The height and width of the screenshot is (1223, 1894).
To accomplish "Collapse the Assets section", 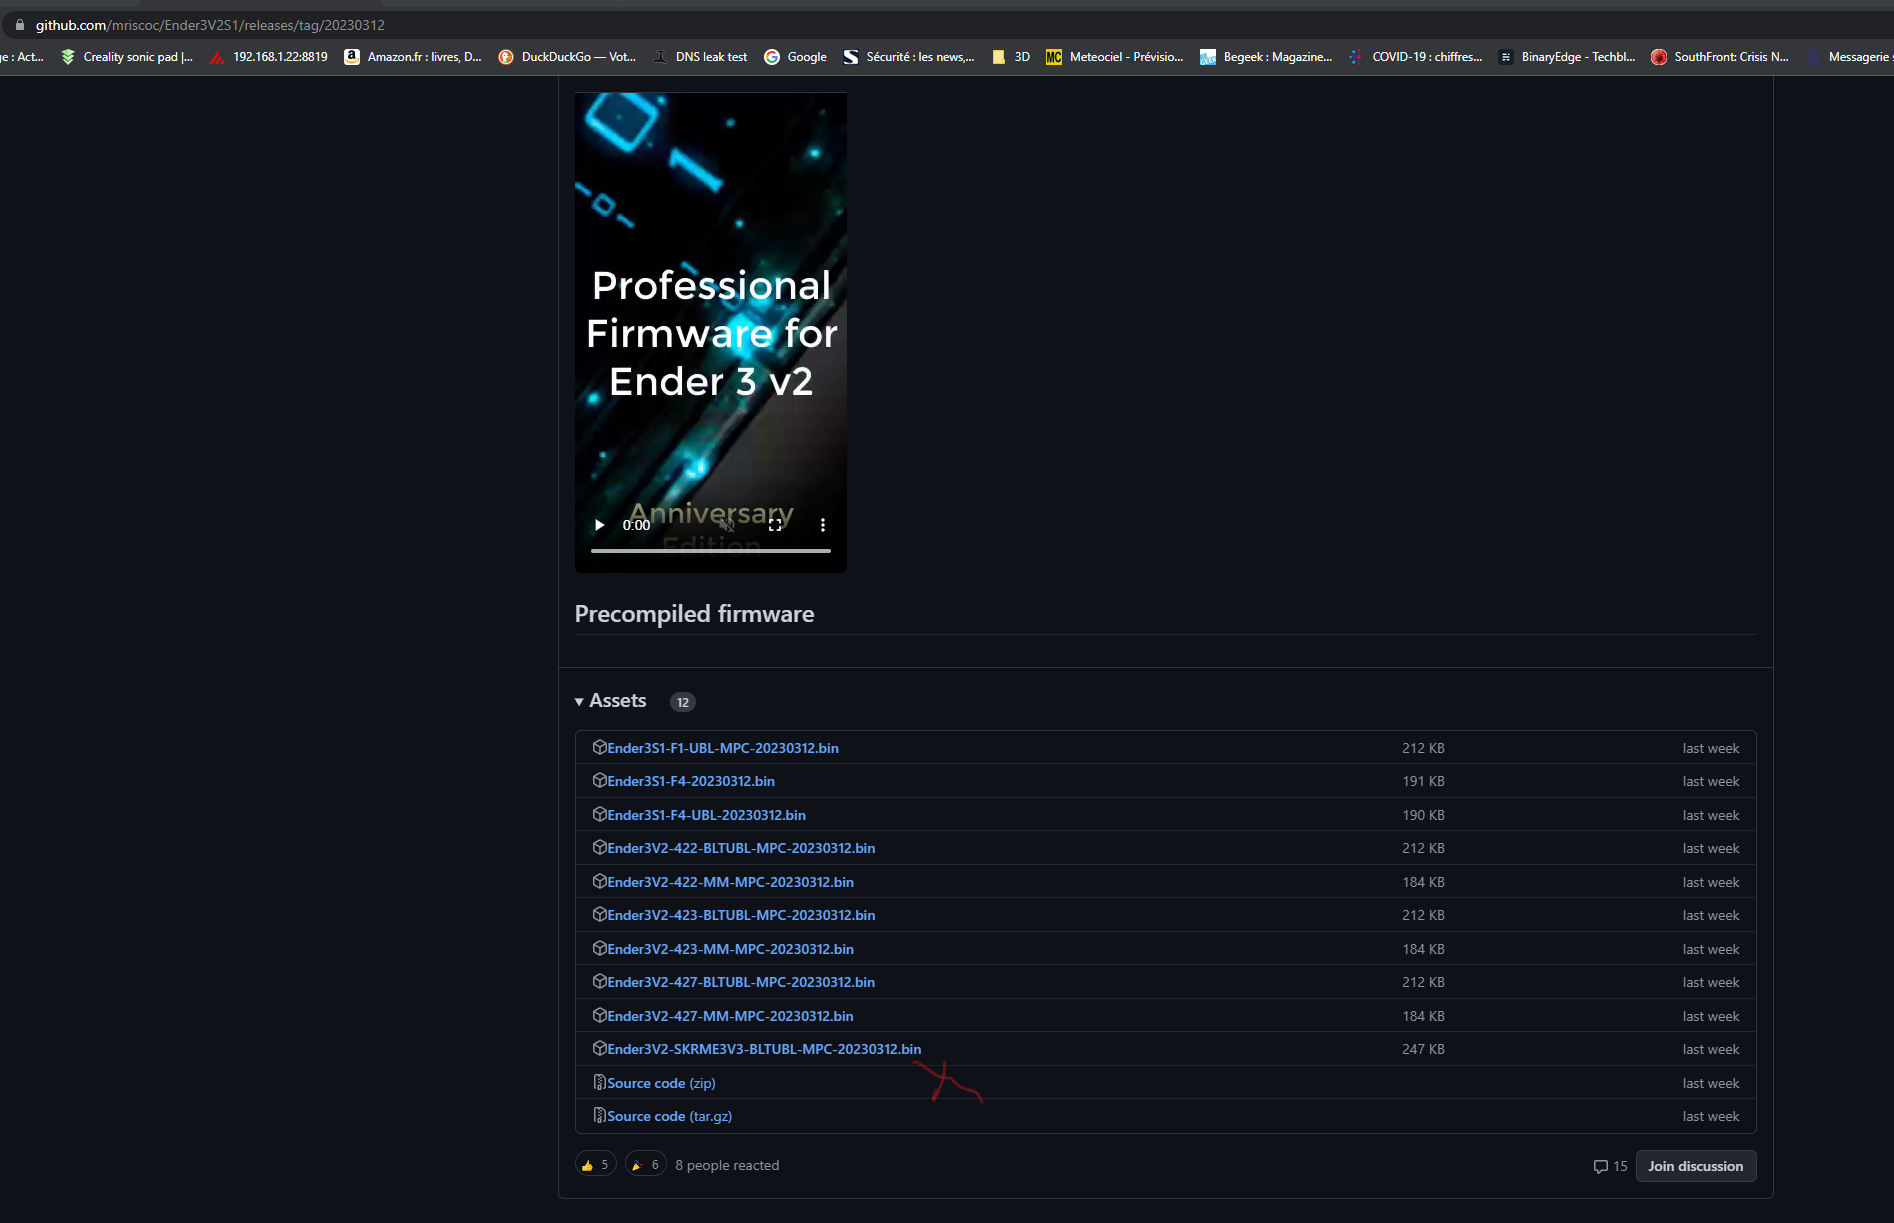I will tap(610, 701).
